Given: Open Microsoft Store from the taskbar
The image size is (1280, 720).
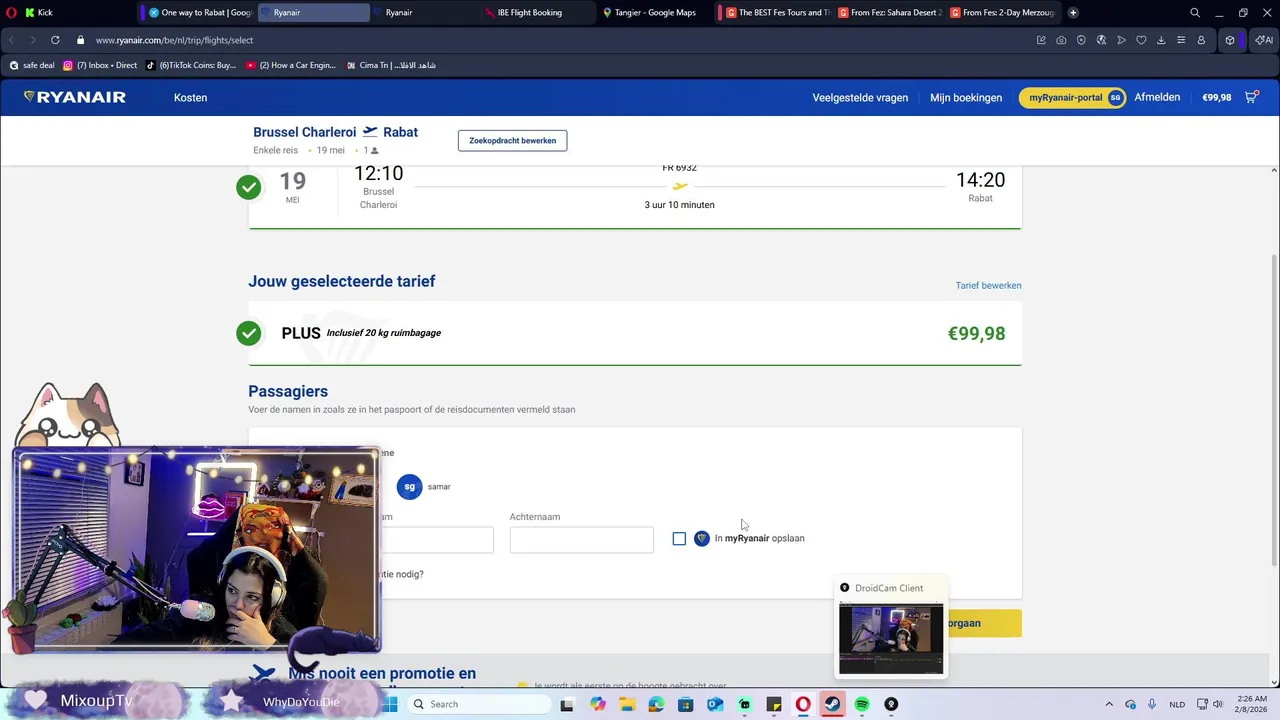Looking at the screenshot, I should (686, 704).
